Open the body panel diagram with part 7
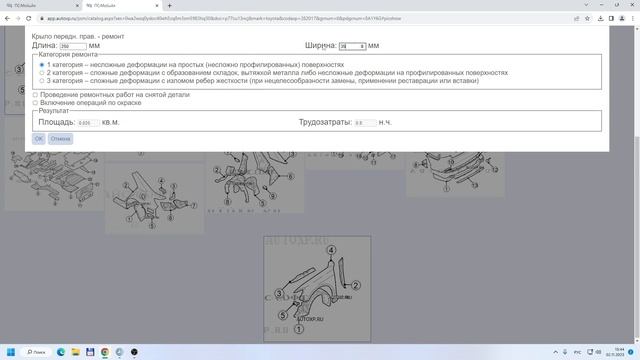Viewport: 640px width, 360px height. (154, 198)
